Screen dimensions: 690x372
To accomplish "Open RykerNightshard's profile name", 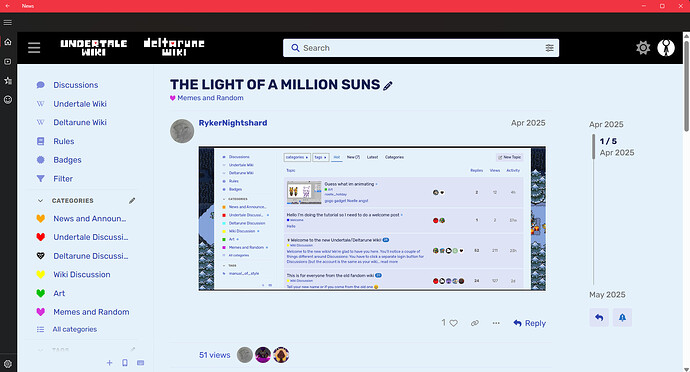I will (233, 123).
